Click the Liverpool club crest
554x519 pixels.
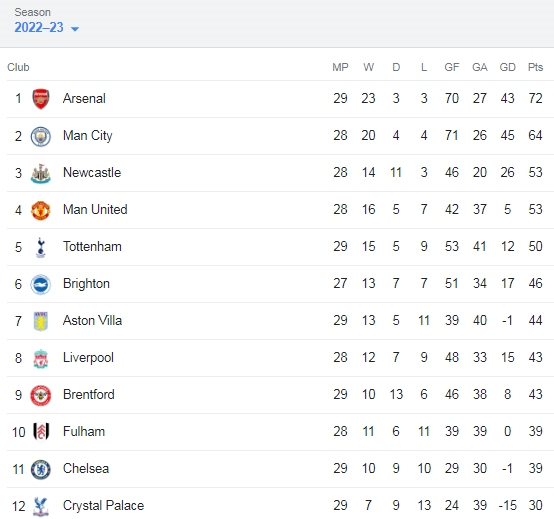41,359
